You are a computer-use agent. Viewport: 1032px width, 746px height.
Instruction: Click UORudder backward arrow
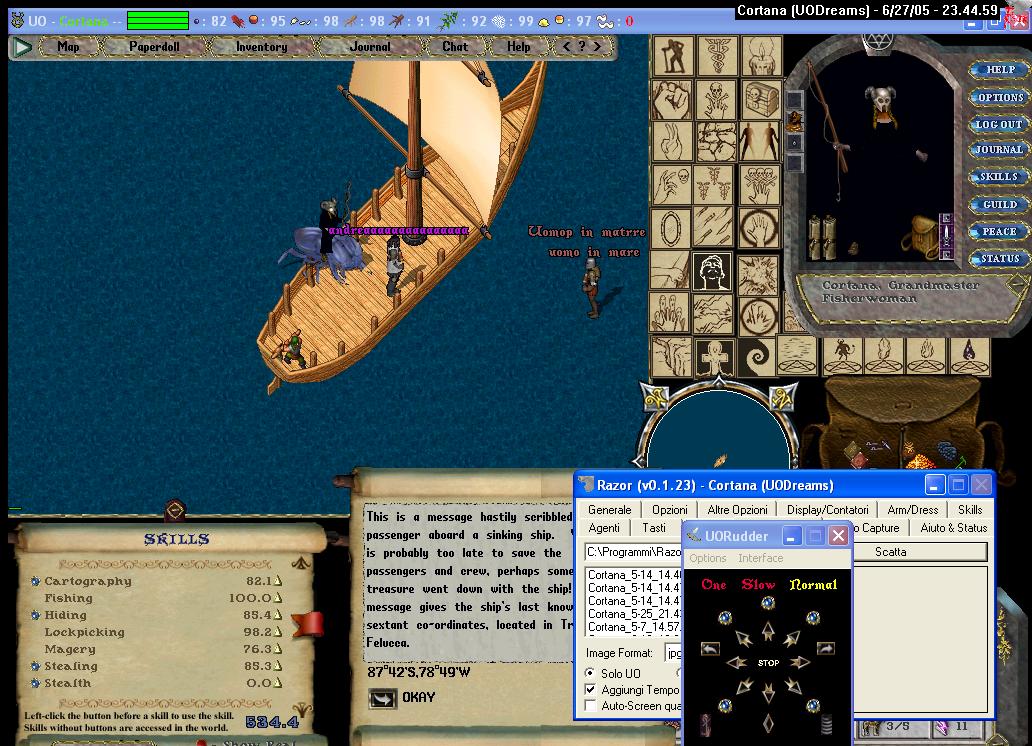point(768,693)
